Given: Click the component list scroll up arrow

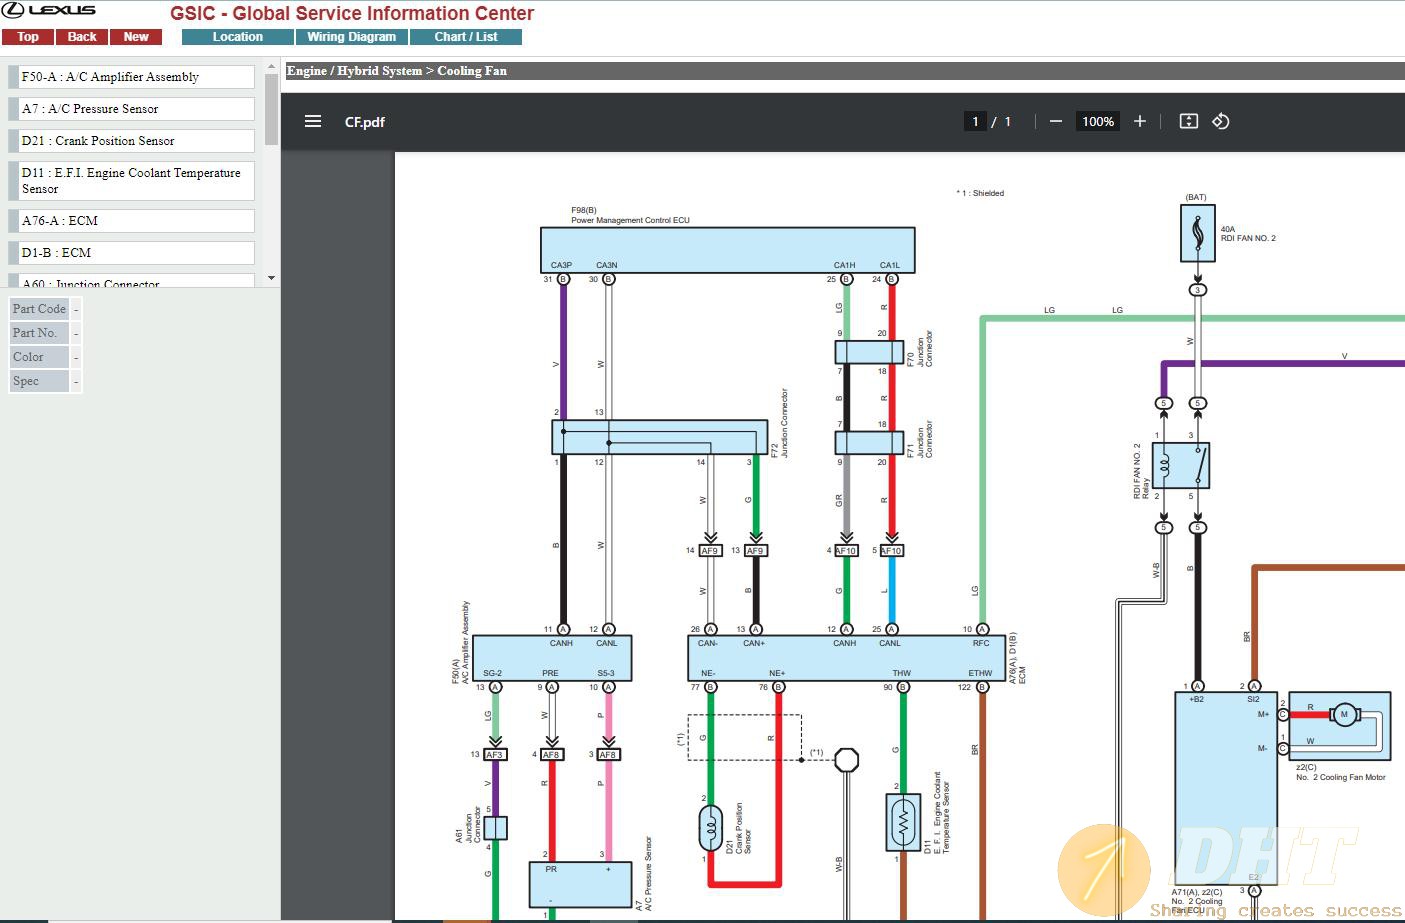Looking at the screenshot, I should pyautogui.click(x=272, y=67).
